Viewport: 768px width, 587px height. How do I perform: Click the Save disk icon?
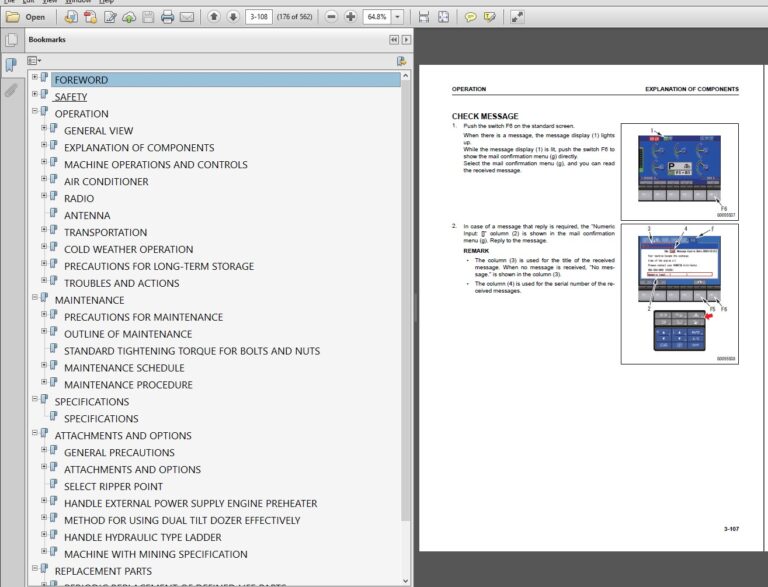tap(147, 17)
